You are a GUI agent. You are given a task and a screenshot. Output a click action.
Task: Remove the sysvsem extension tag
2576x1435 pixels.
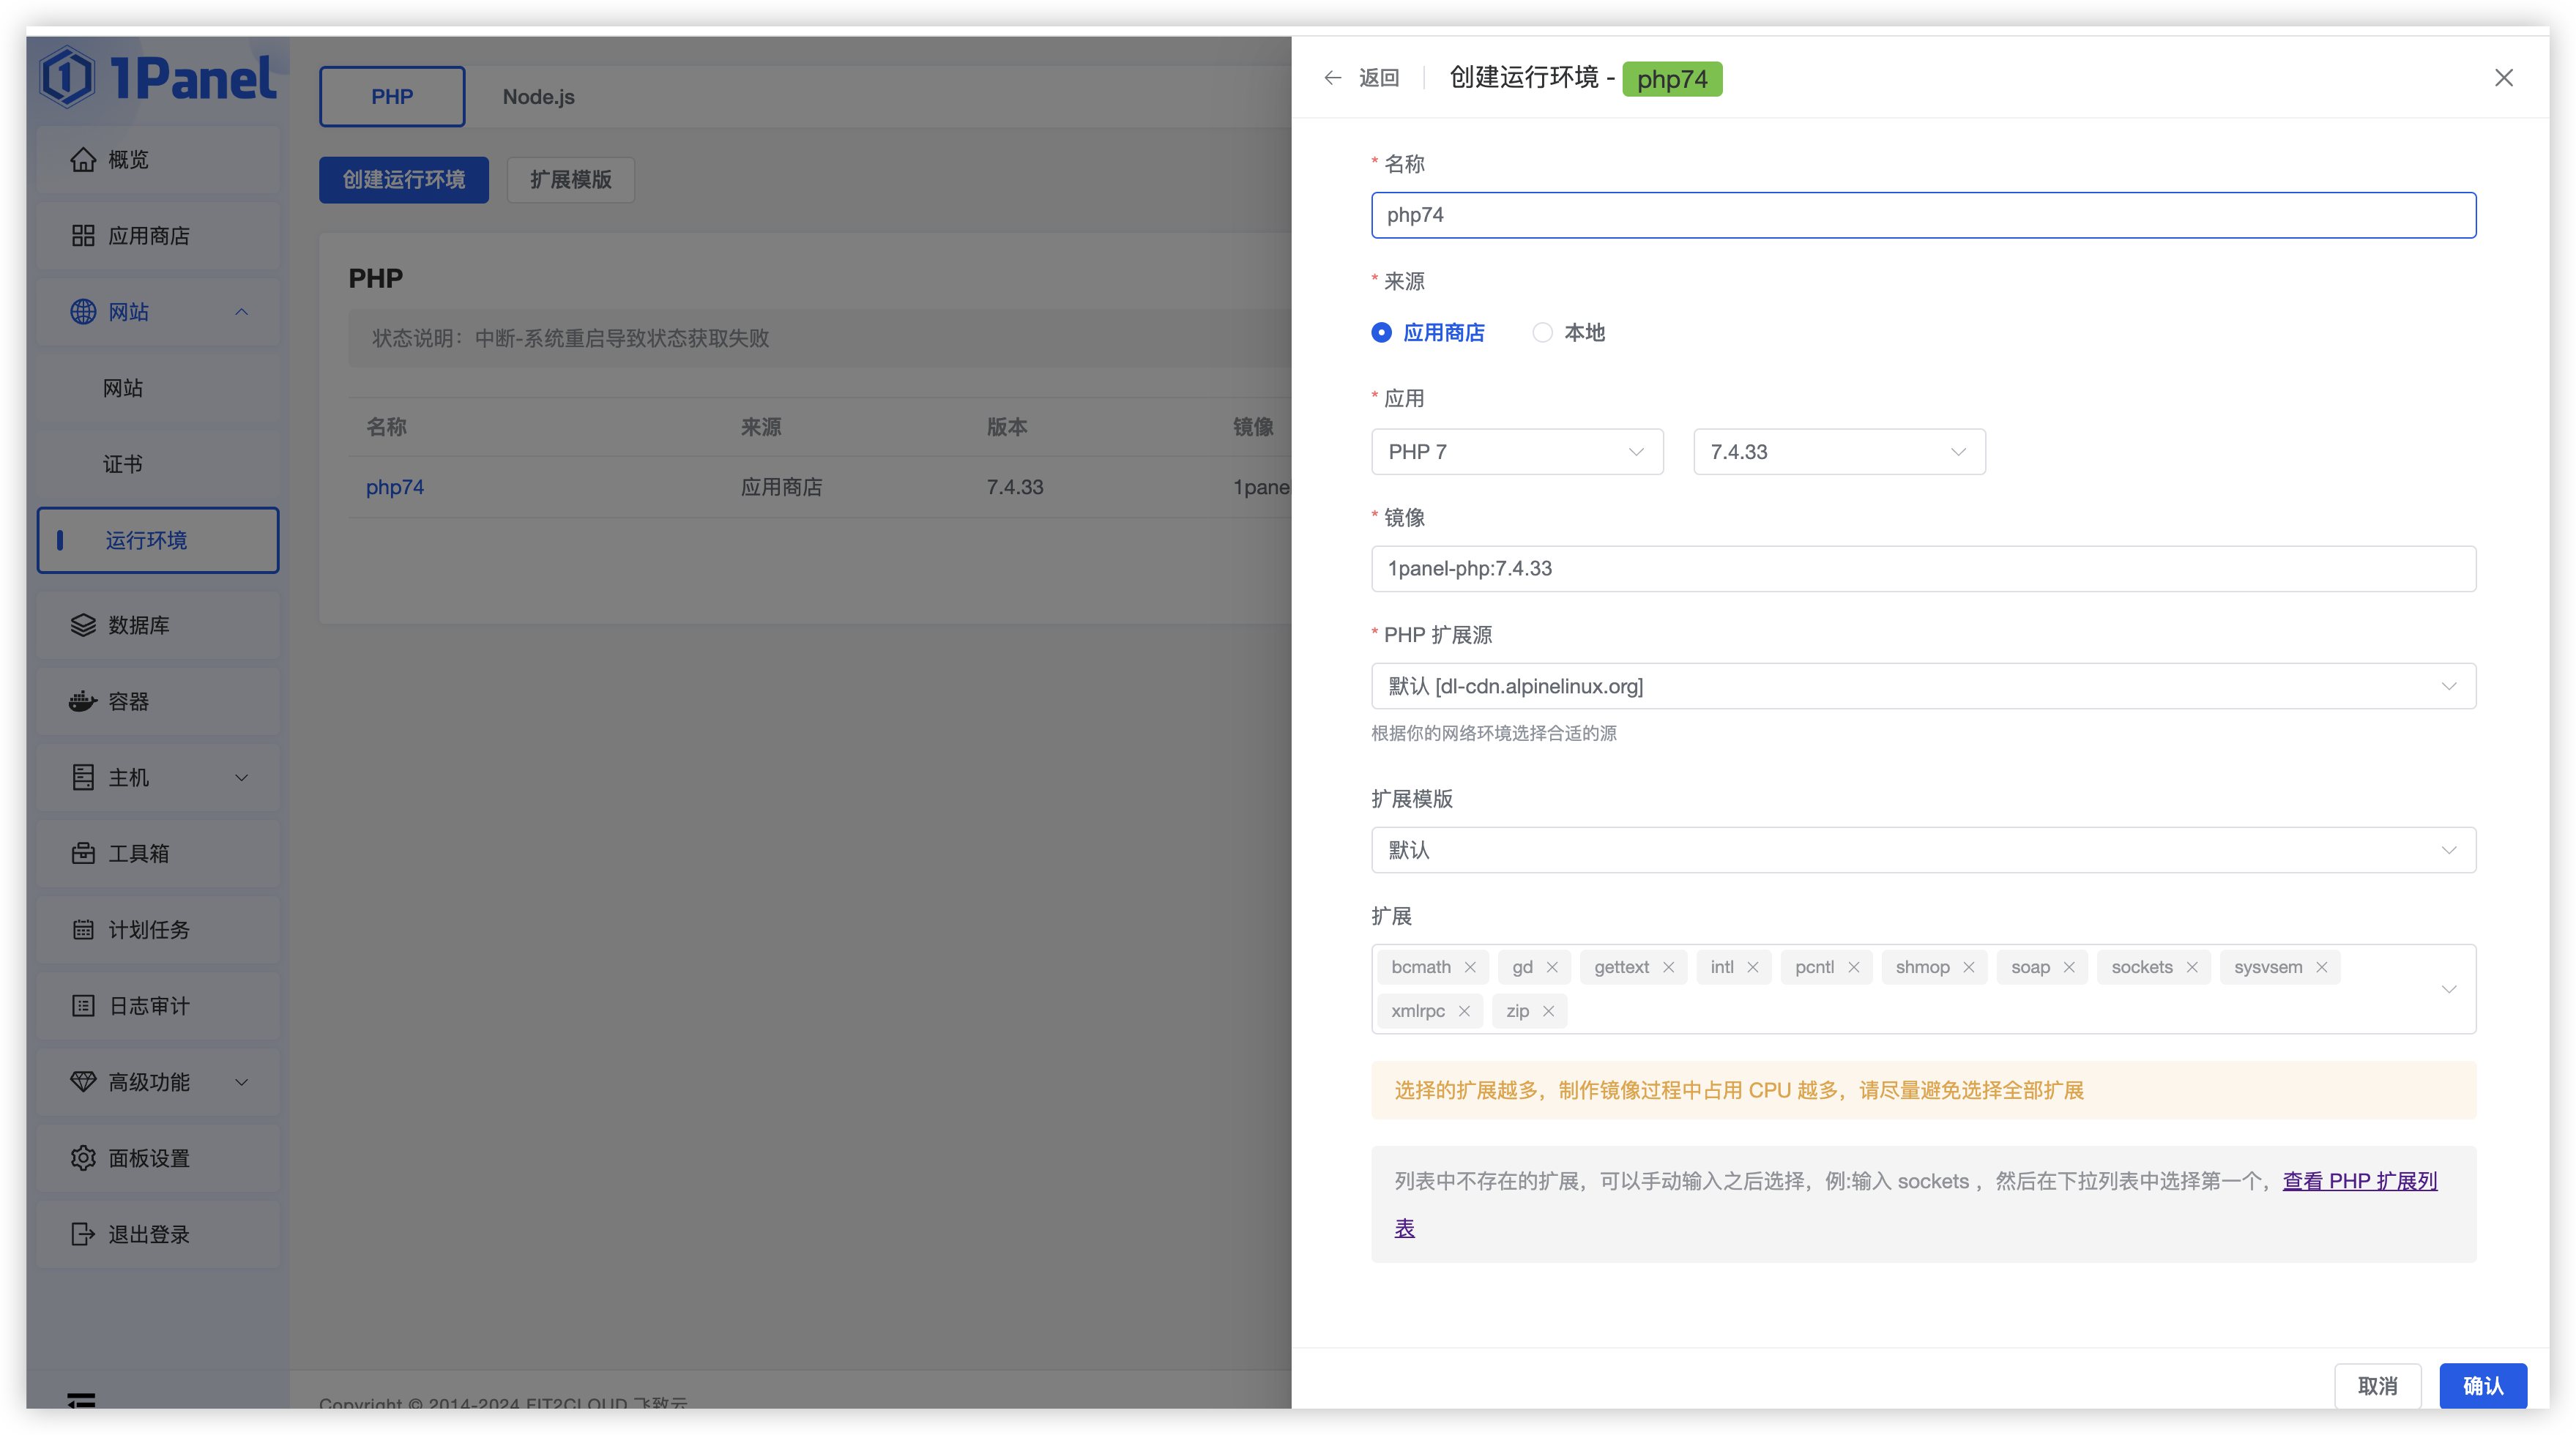click(2321, 967)
